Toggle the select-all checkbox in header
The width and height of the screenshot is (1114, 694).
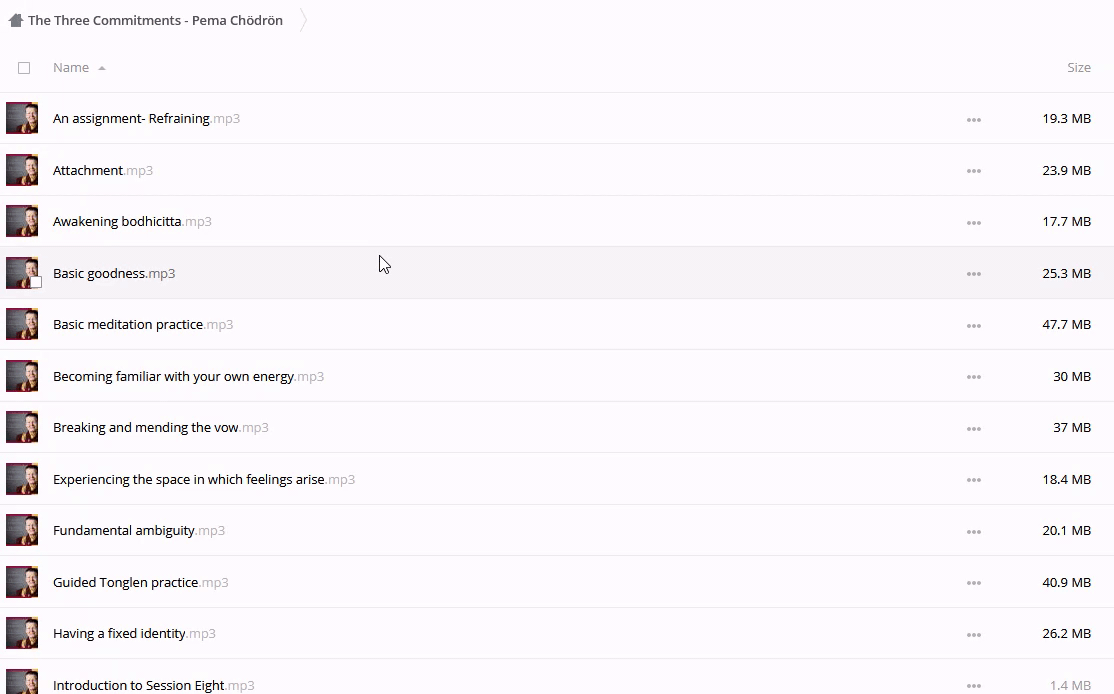24,68
